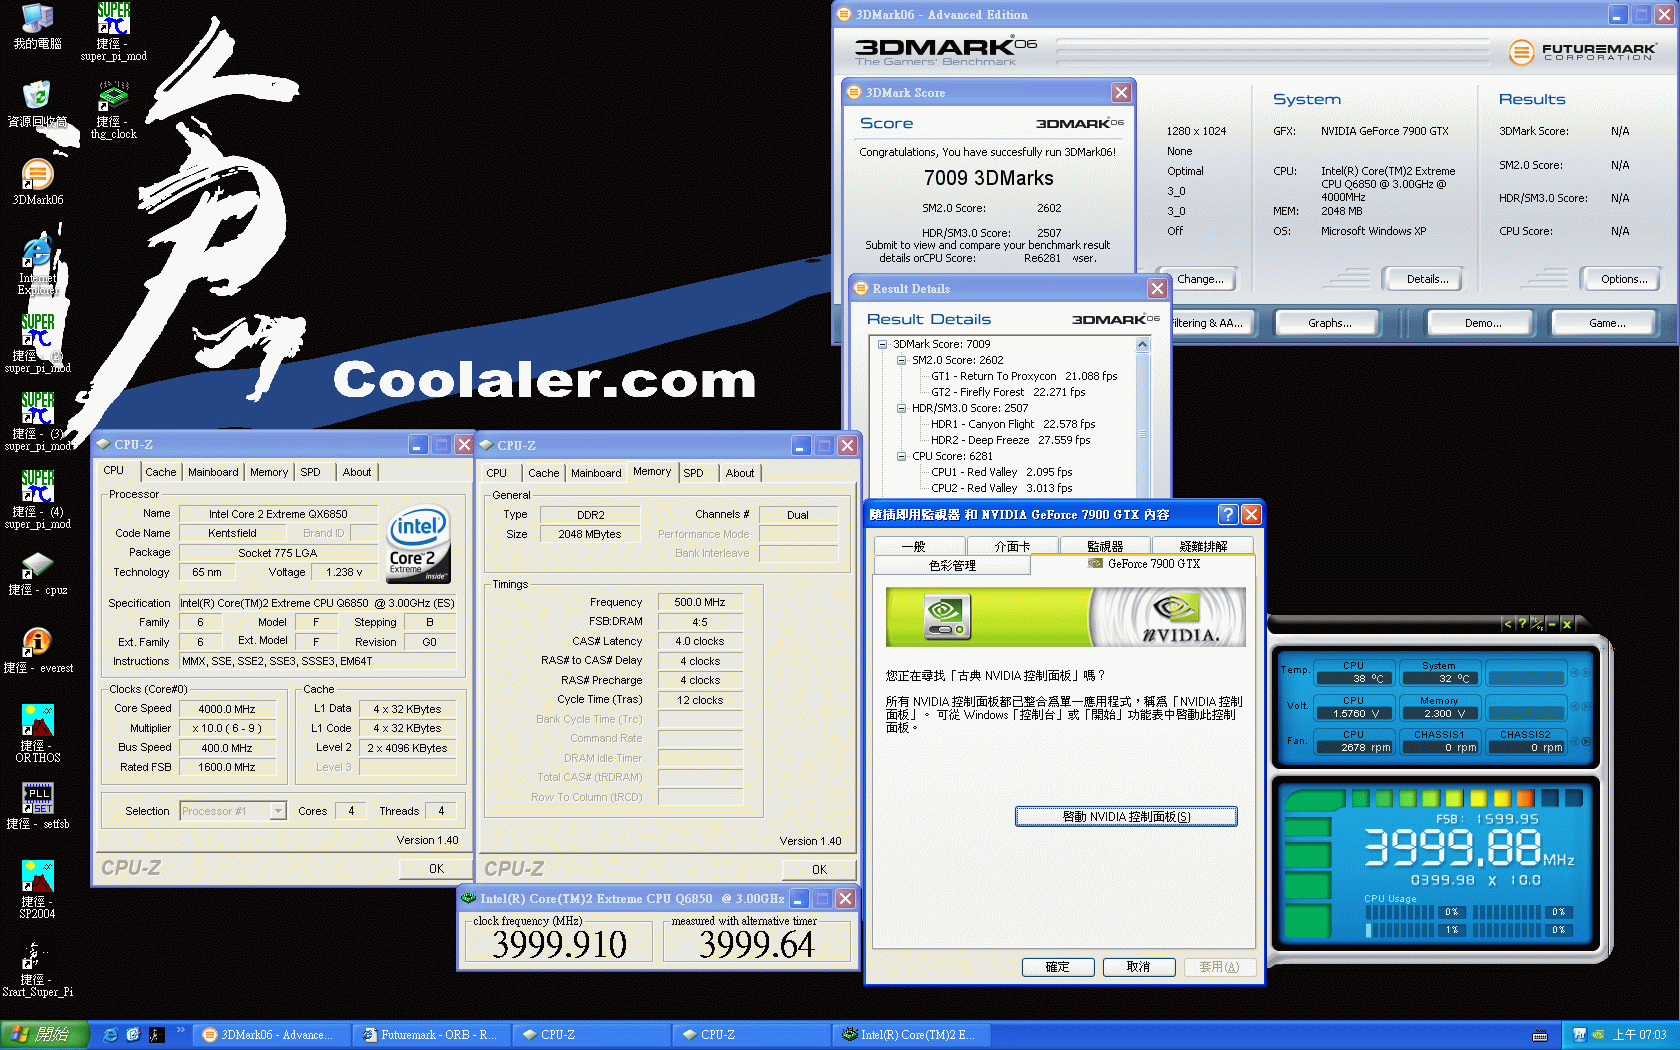Switch to Mainboard tab in left CPU-Z window
This screenshot has width=1680, height=1050.
pos(213,472)
